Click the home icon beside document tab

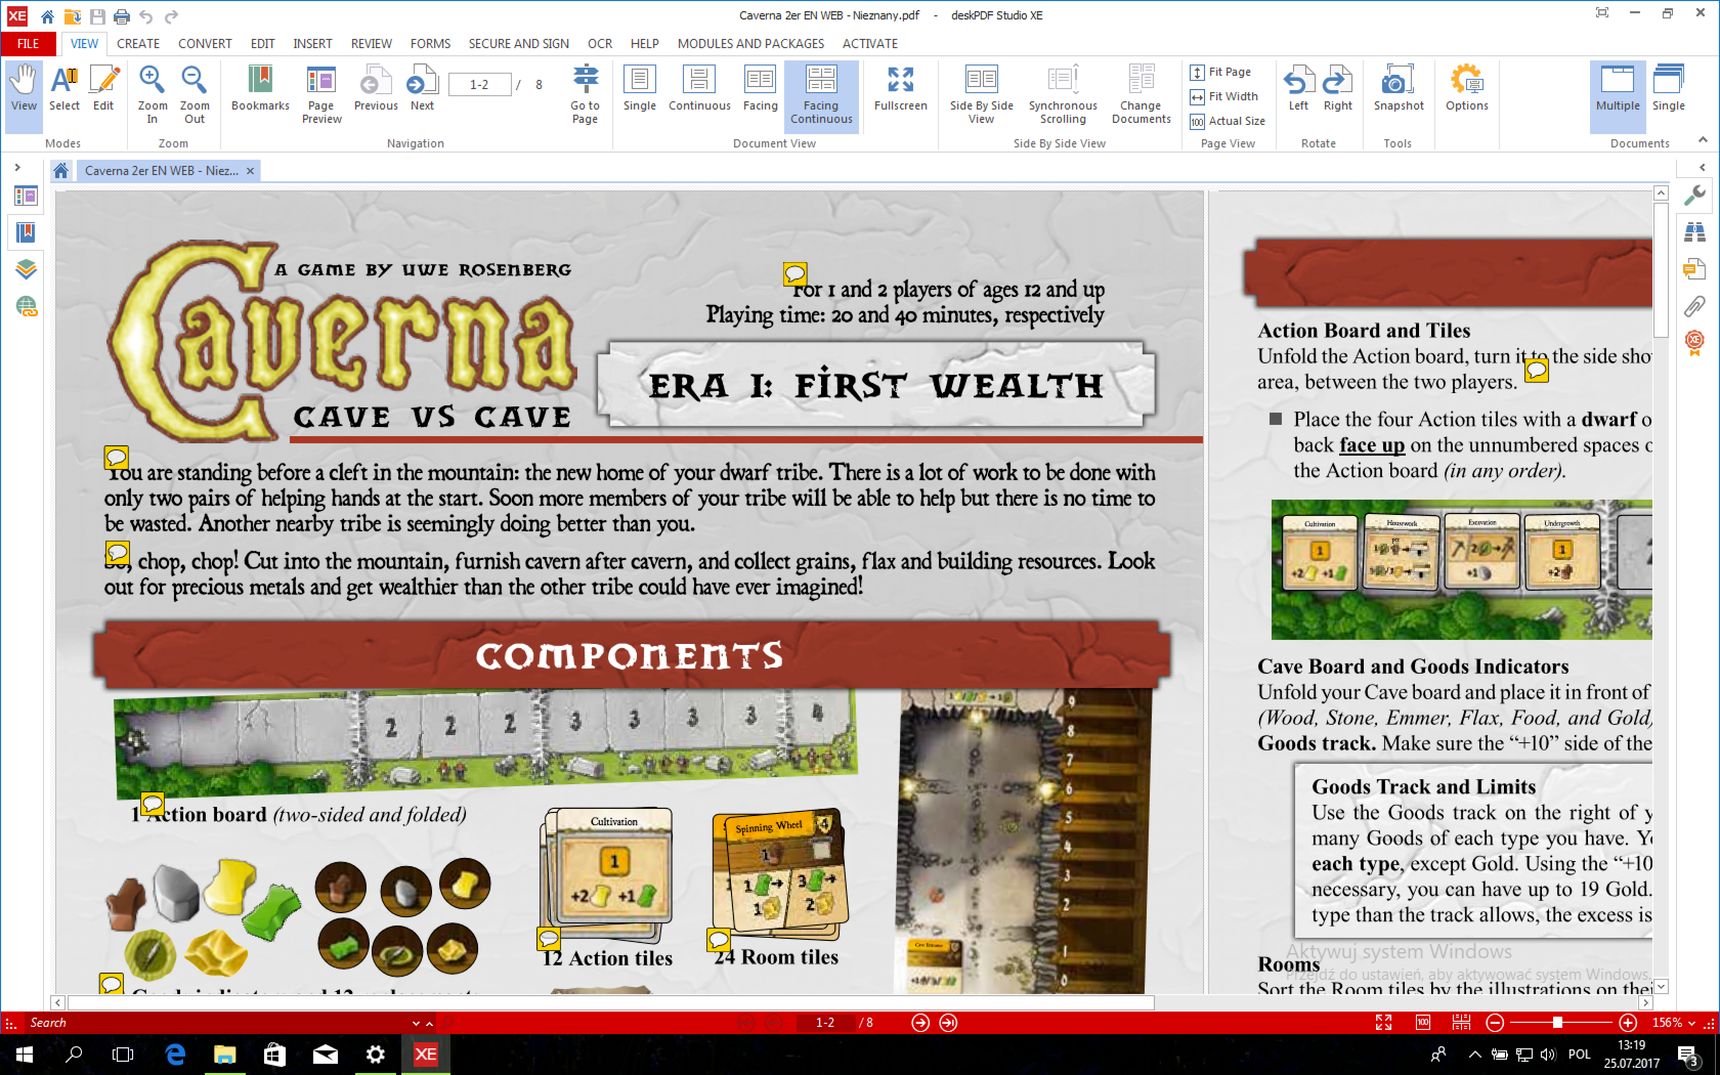click(x=61, y=170)
